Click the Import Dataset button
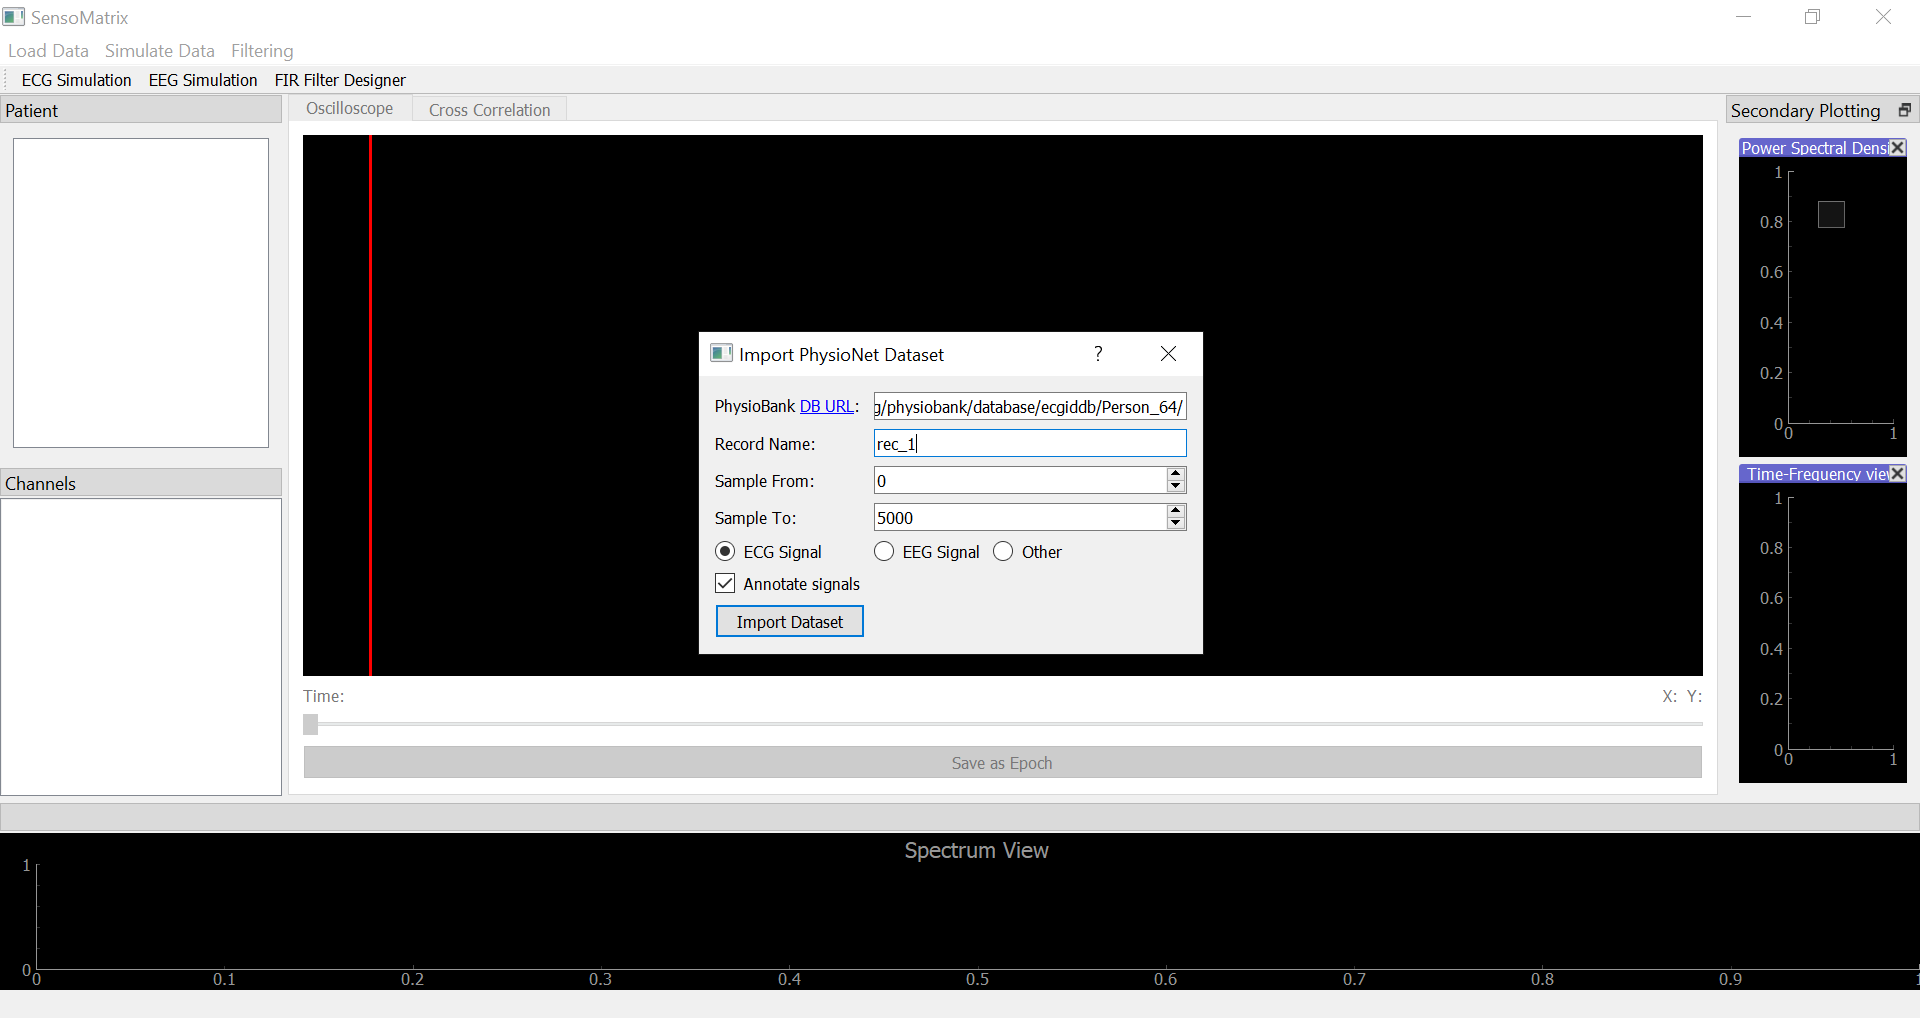This screenshot has height=1018, width=1920. click(790, 622)
